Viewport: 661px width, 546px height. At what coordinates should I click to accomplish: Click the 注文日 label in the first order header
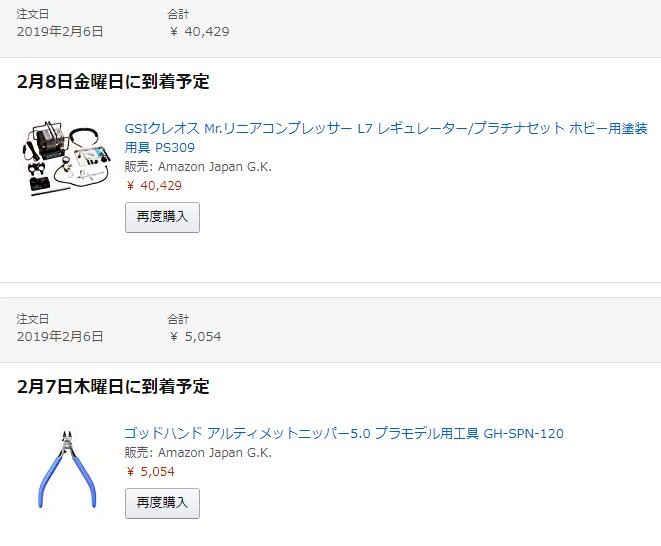33,14
